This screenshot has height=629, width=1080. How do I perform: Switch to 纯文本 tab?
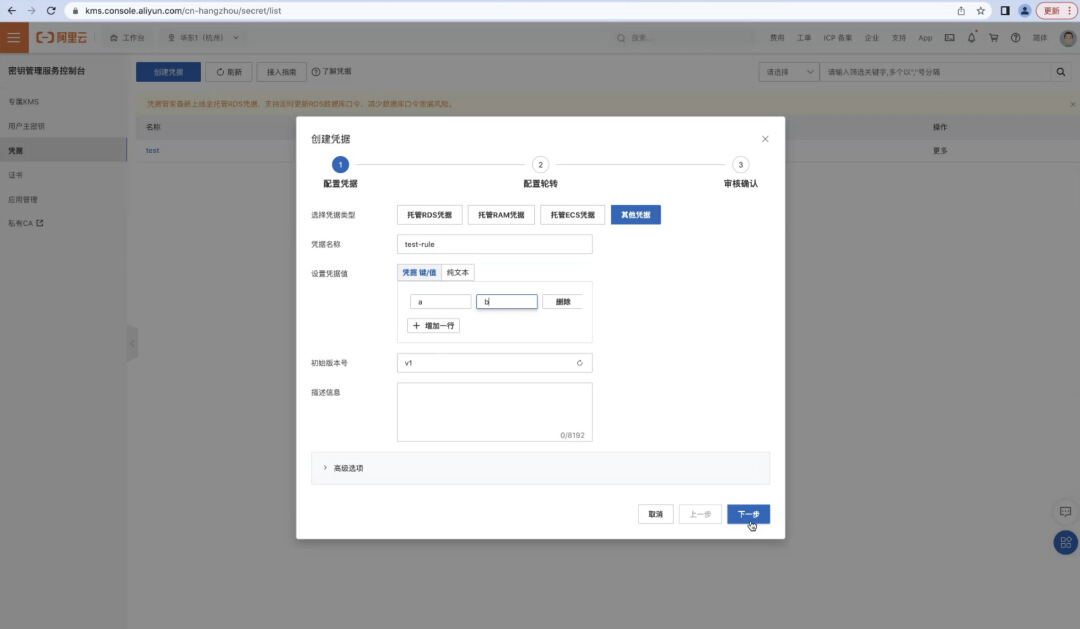click(x=457, y=272)
